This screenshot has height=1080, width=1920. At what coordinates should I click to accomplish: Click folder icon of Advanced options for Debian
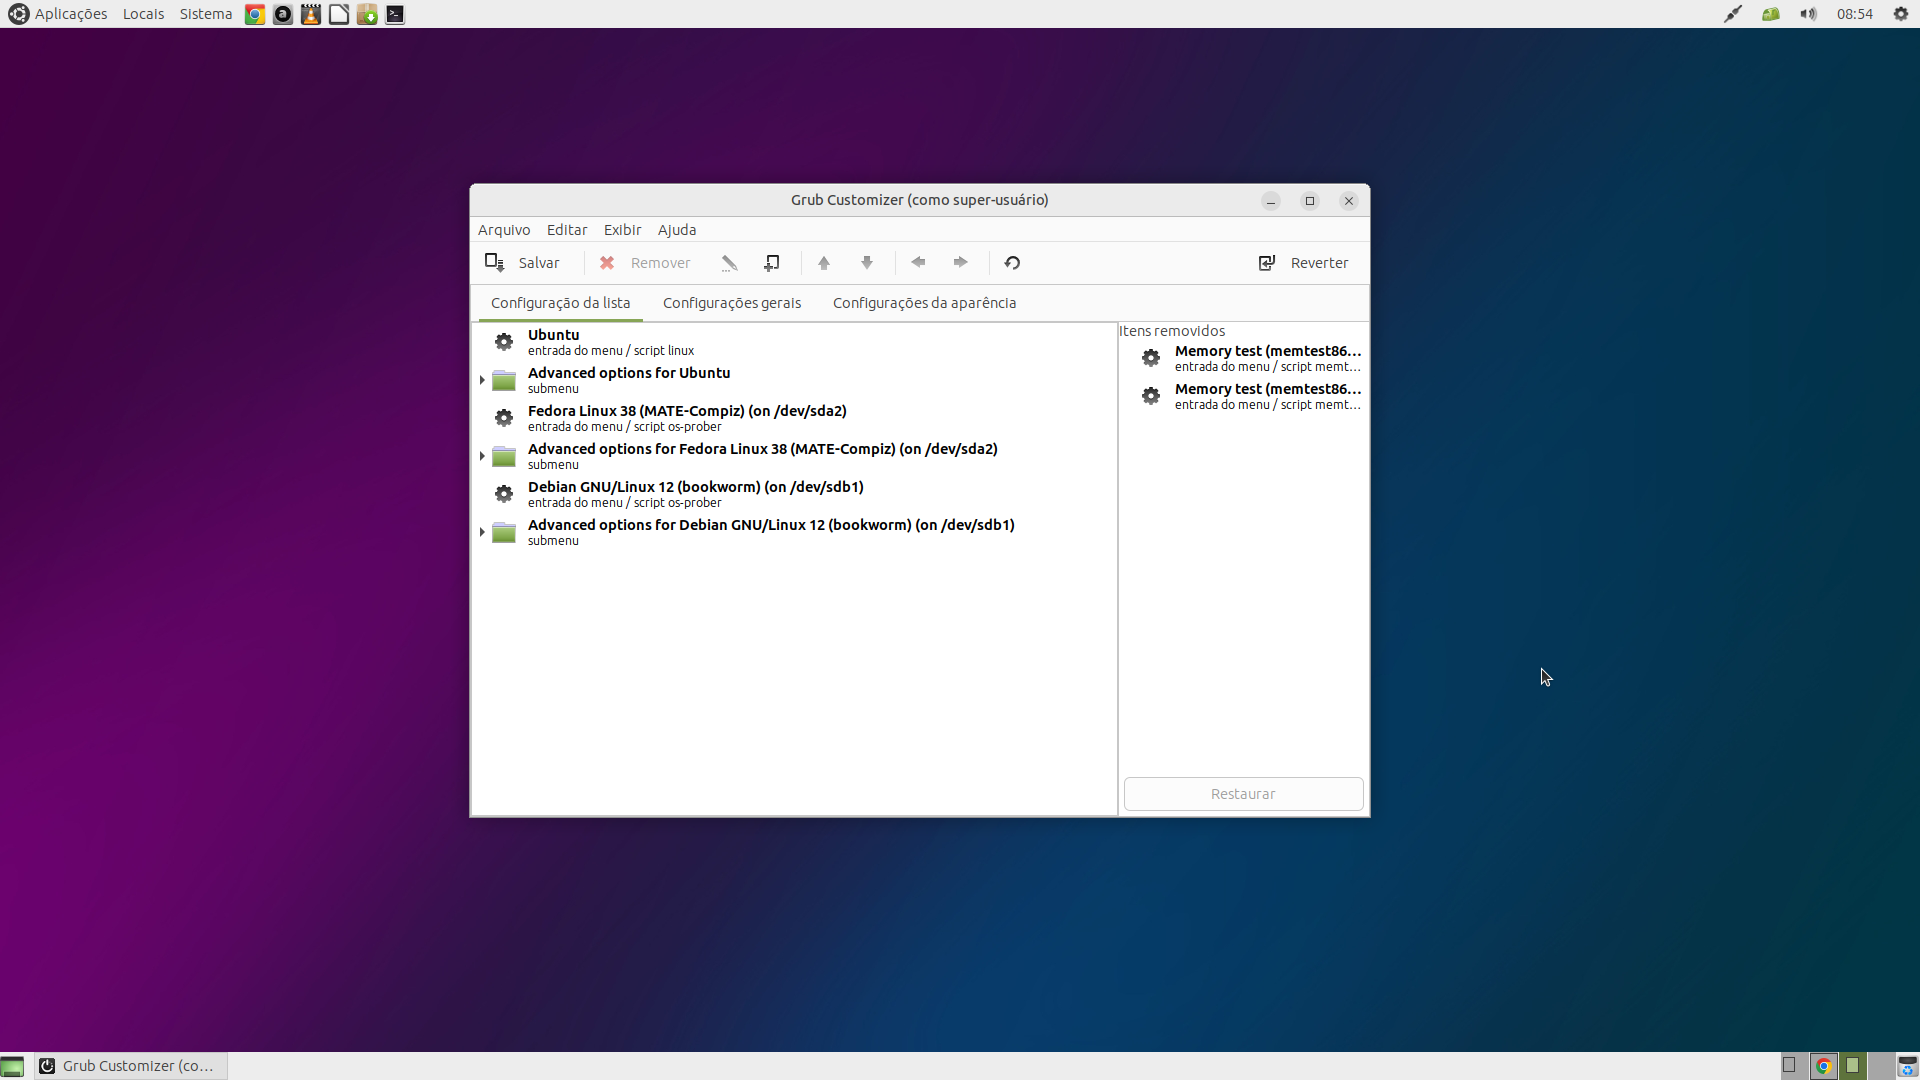click(x=504, y=532)
